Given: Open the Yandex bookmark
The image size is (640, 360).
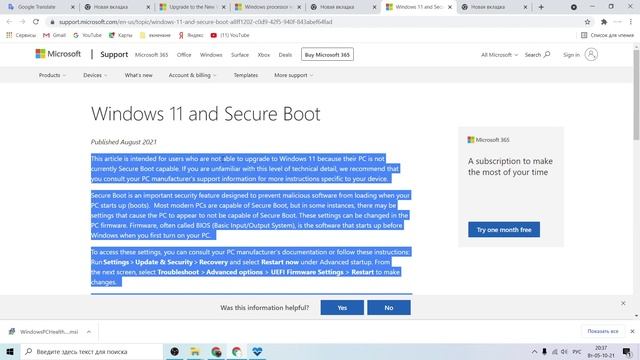Looking at the screenshot, I should point(191,36).
